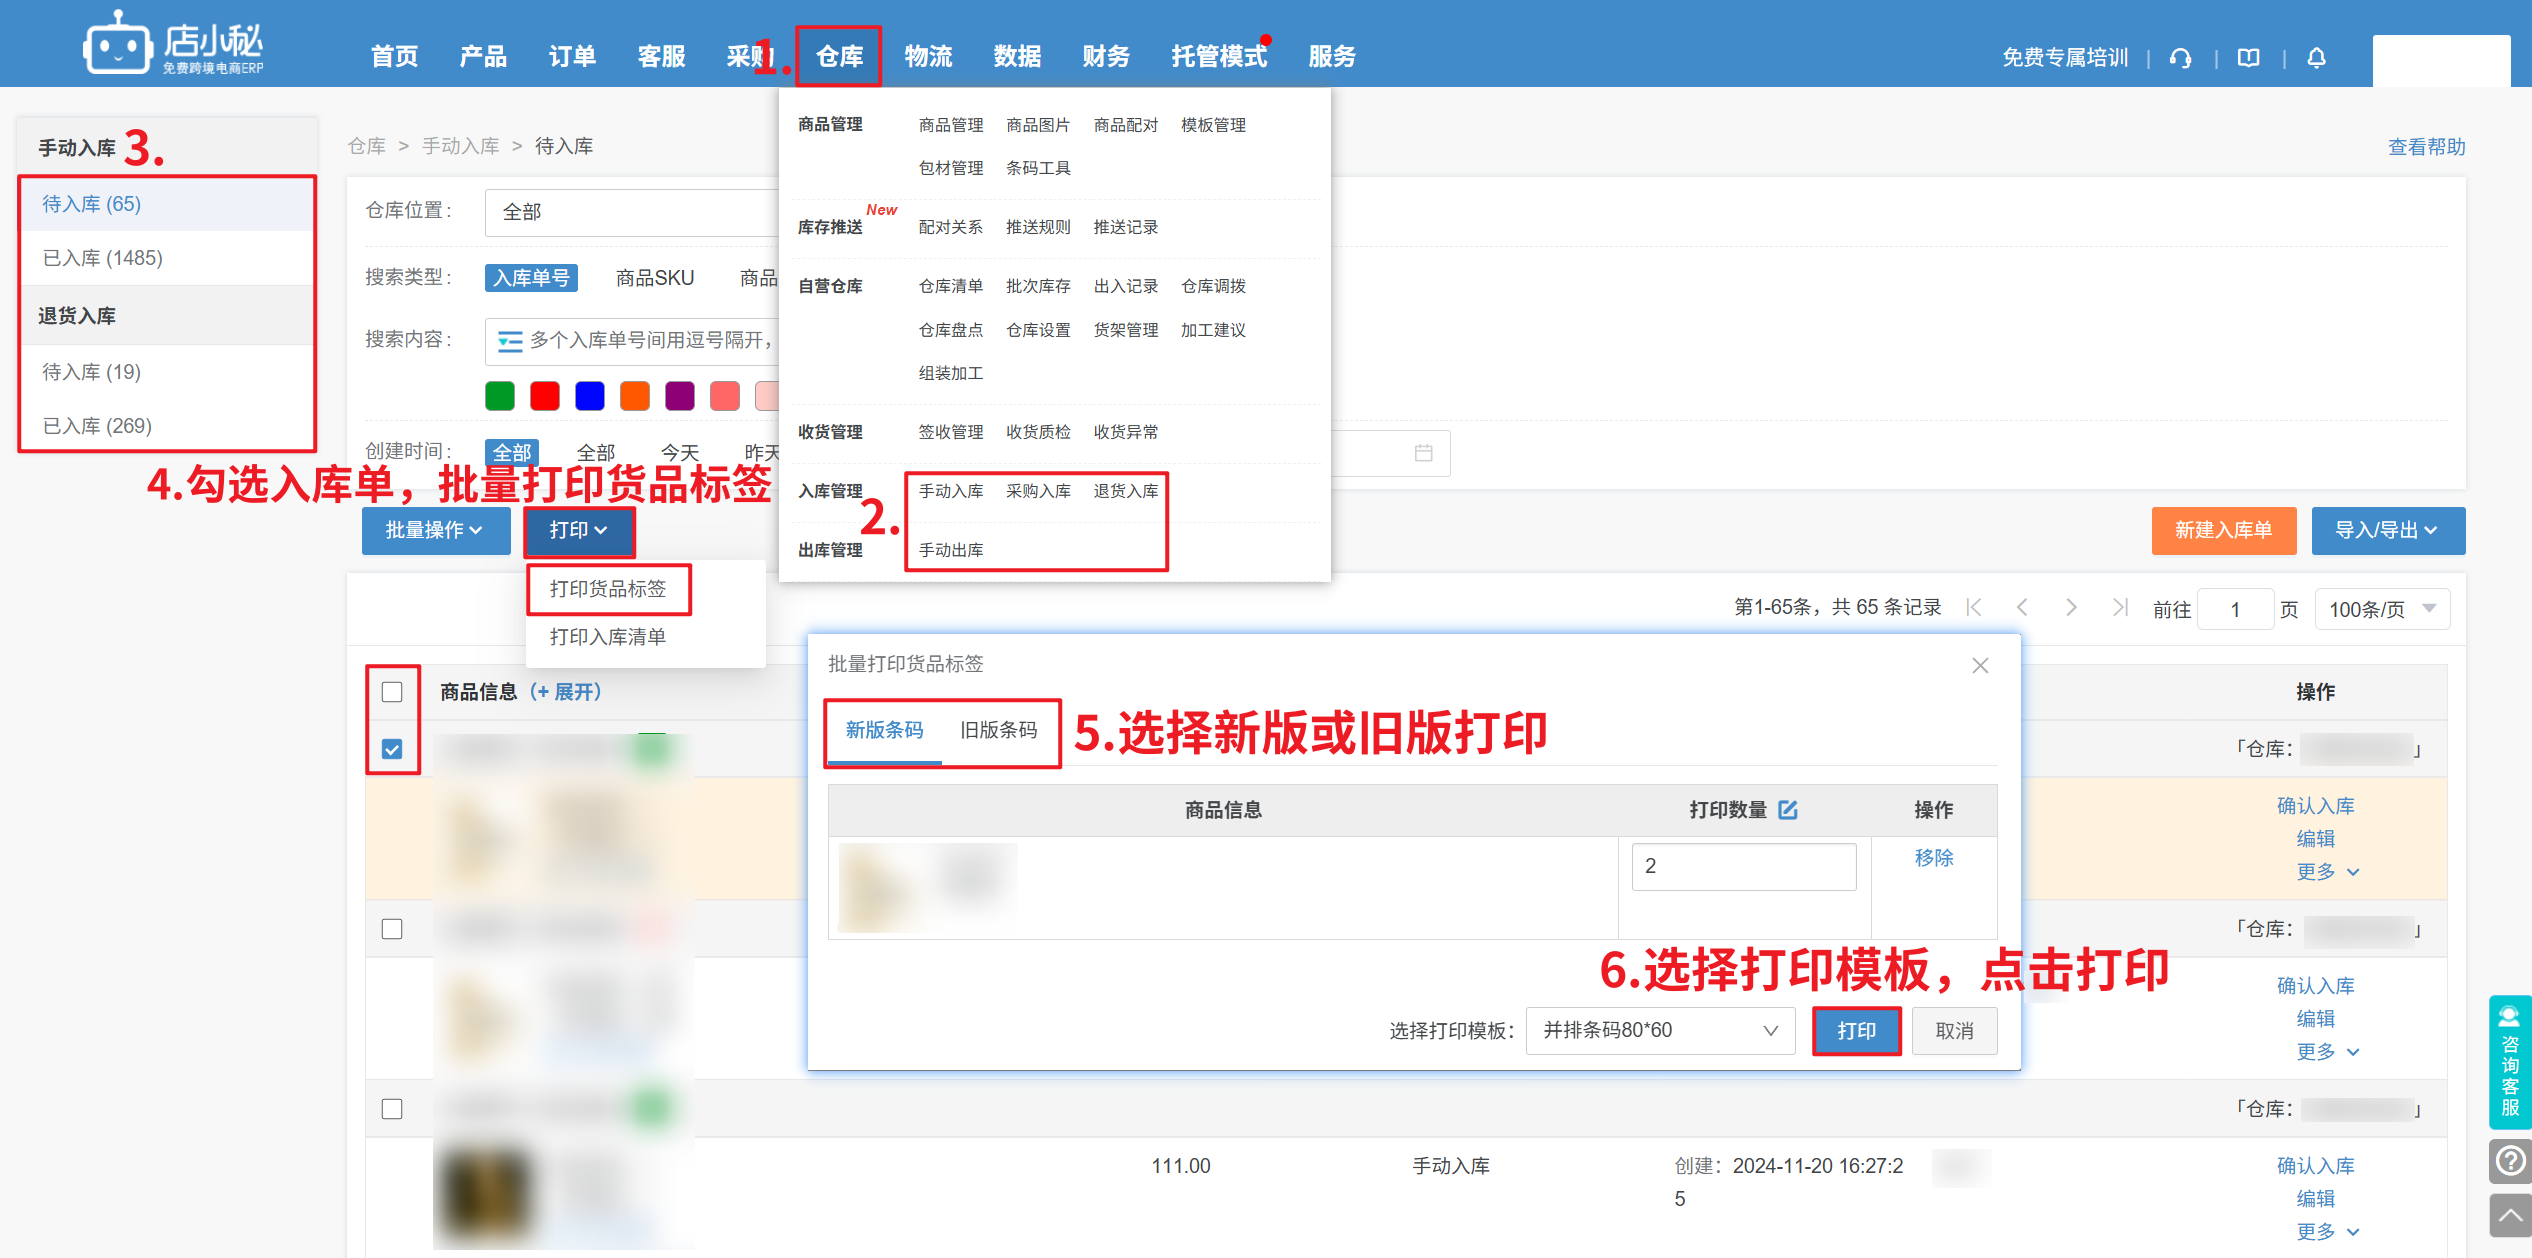
Task: Click the calendar icon in date field
Action: [1424, 453]
